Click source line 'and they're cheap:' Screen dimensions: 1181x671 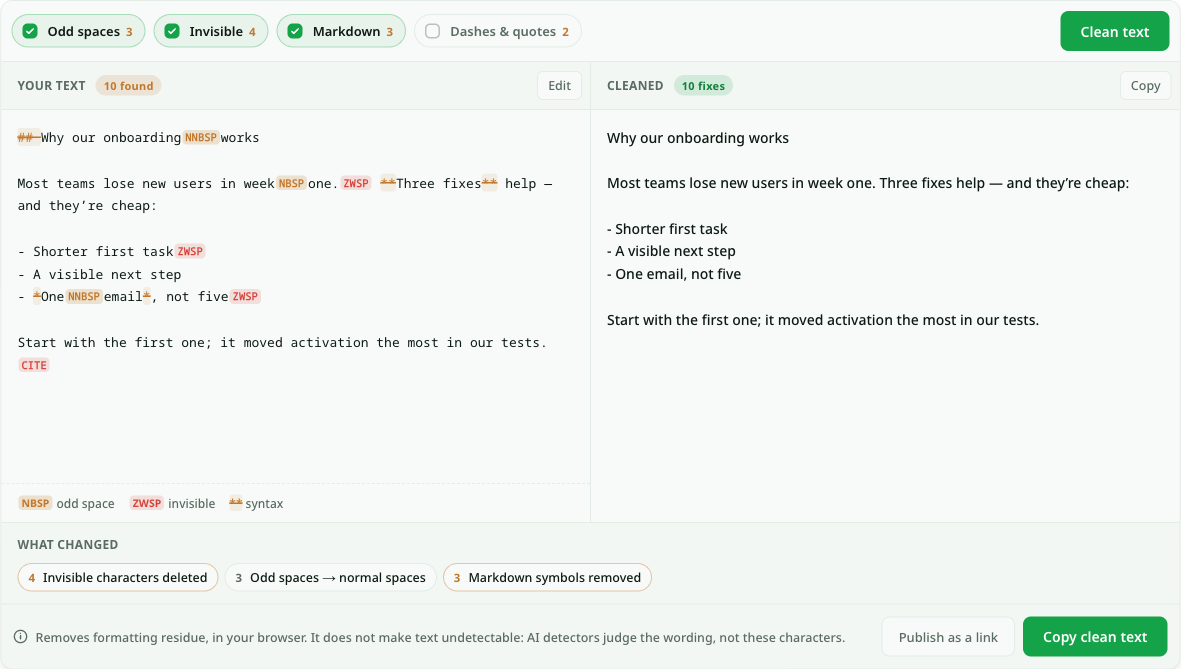[x=87, y=206]
